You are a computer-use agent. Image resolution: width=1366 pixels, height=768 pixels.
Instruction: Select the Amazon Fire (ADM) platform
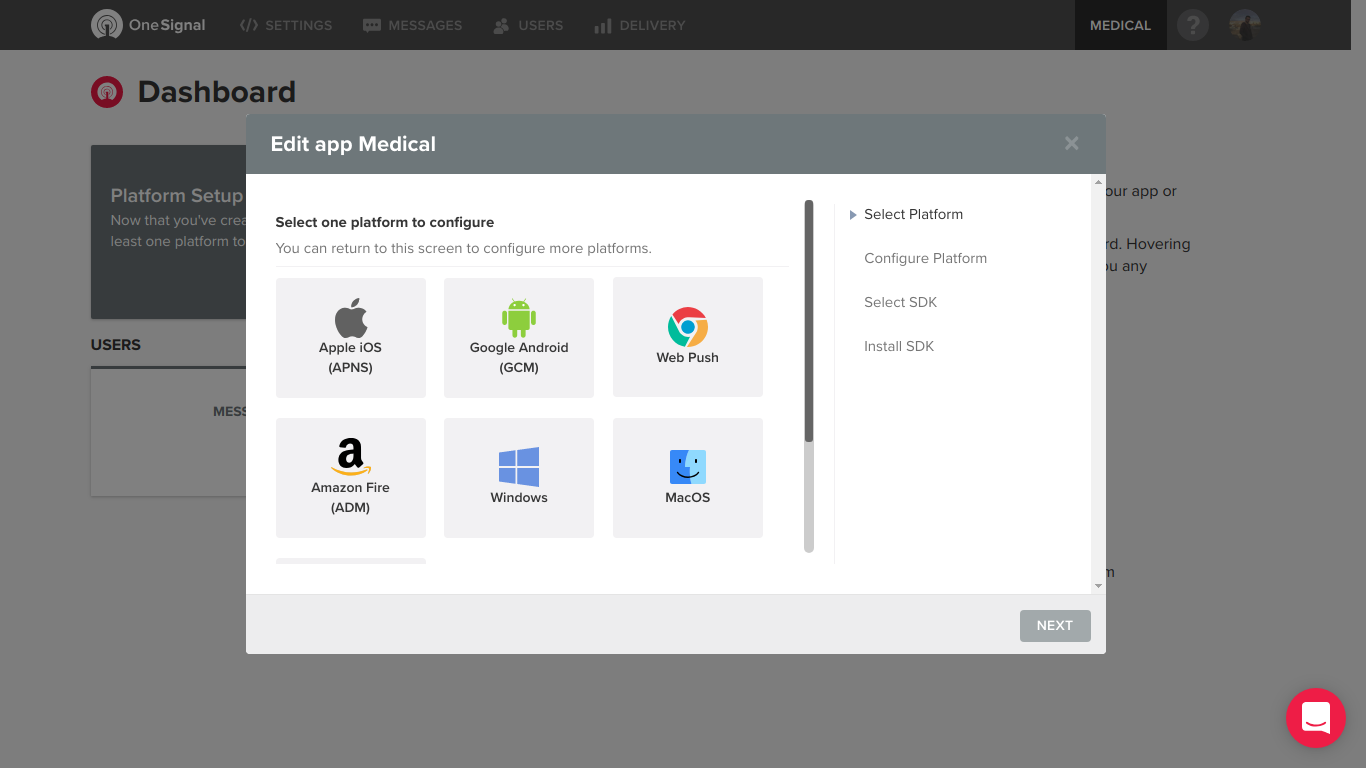351,478
